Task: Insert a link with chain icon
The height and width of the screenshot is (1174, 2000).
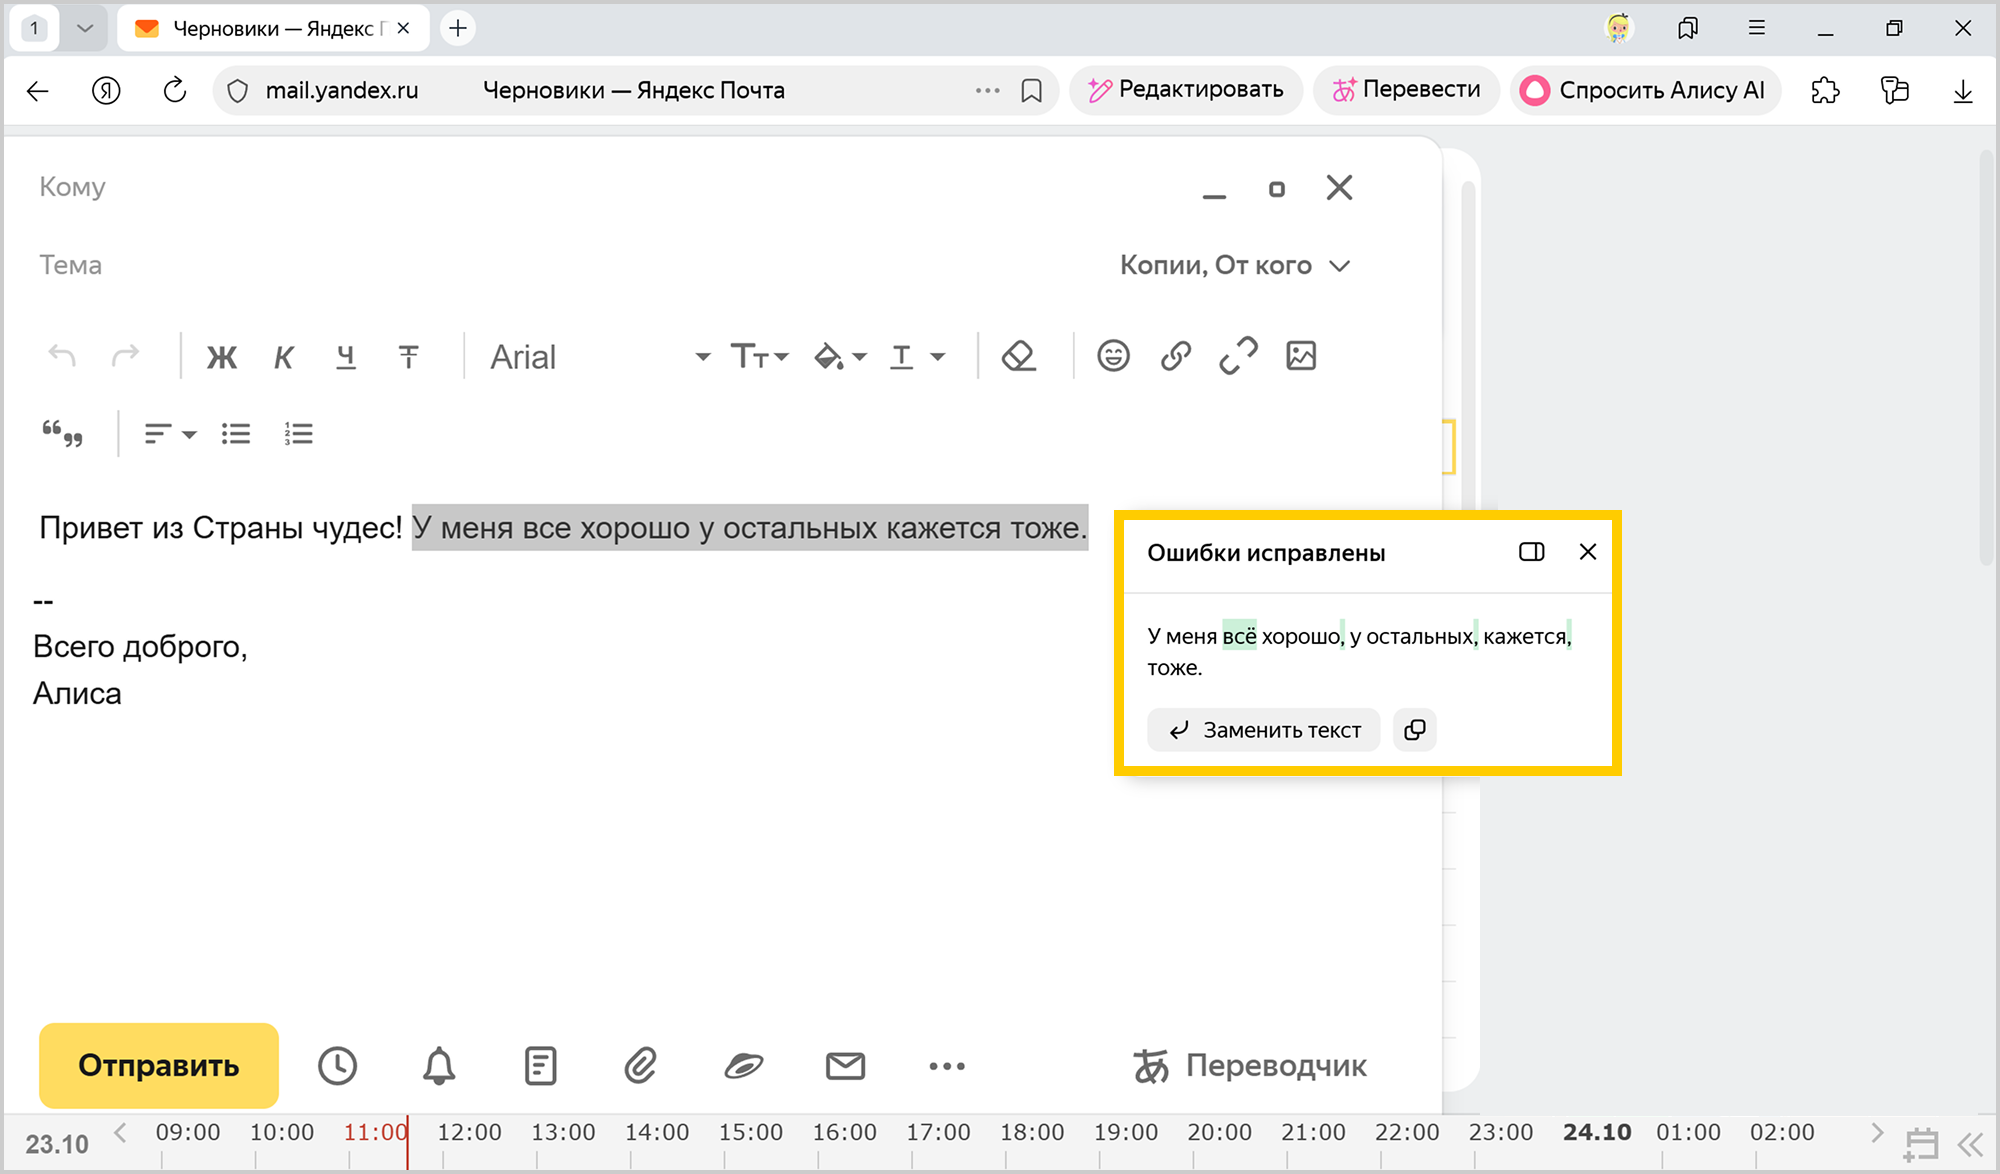Action: coord(1176,356)
